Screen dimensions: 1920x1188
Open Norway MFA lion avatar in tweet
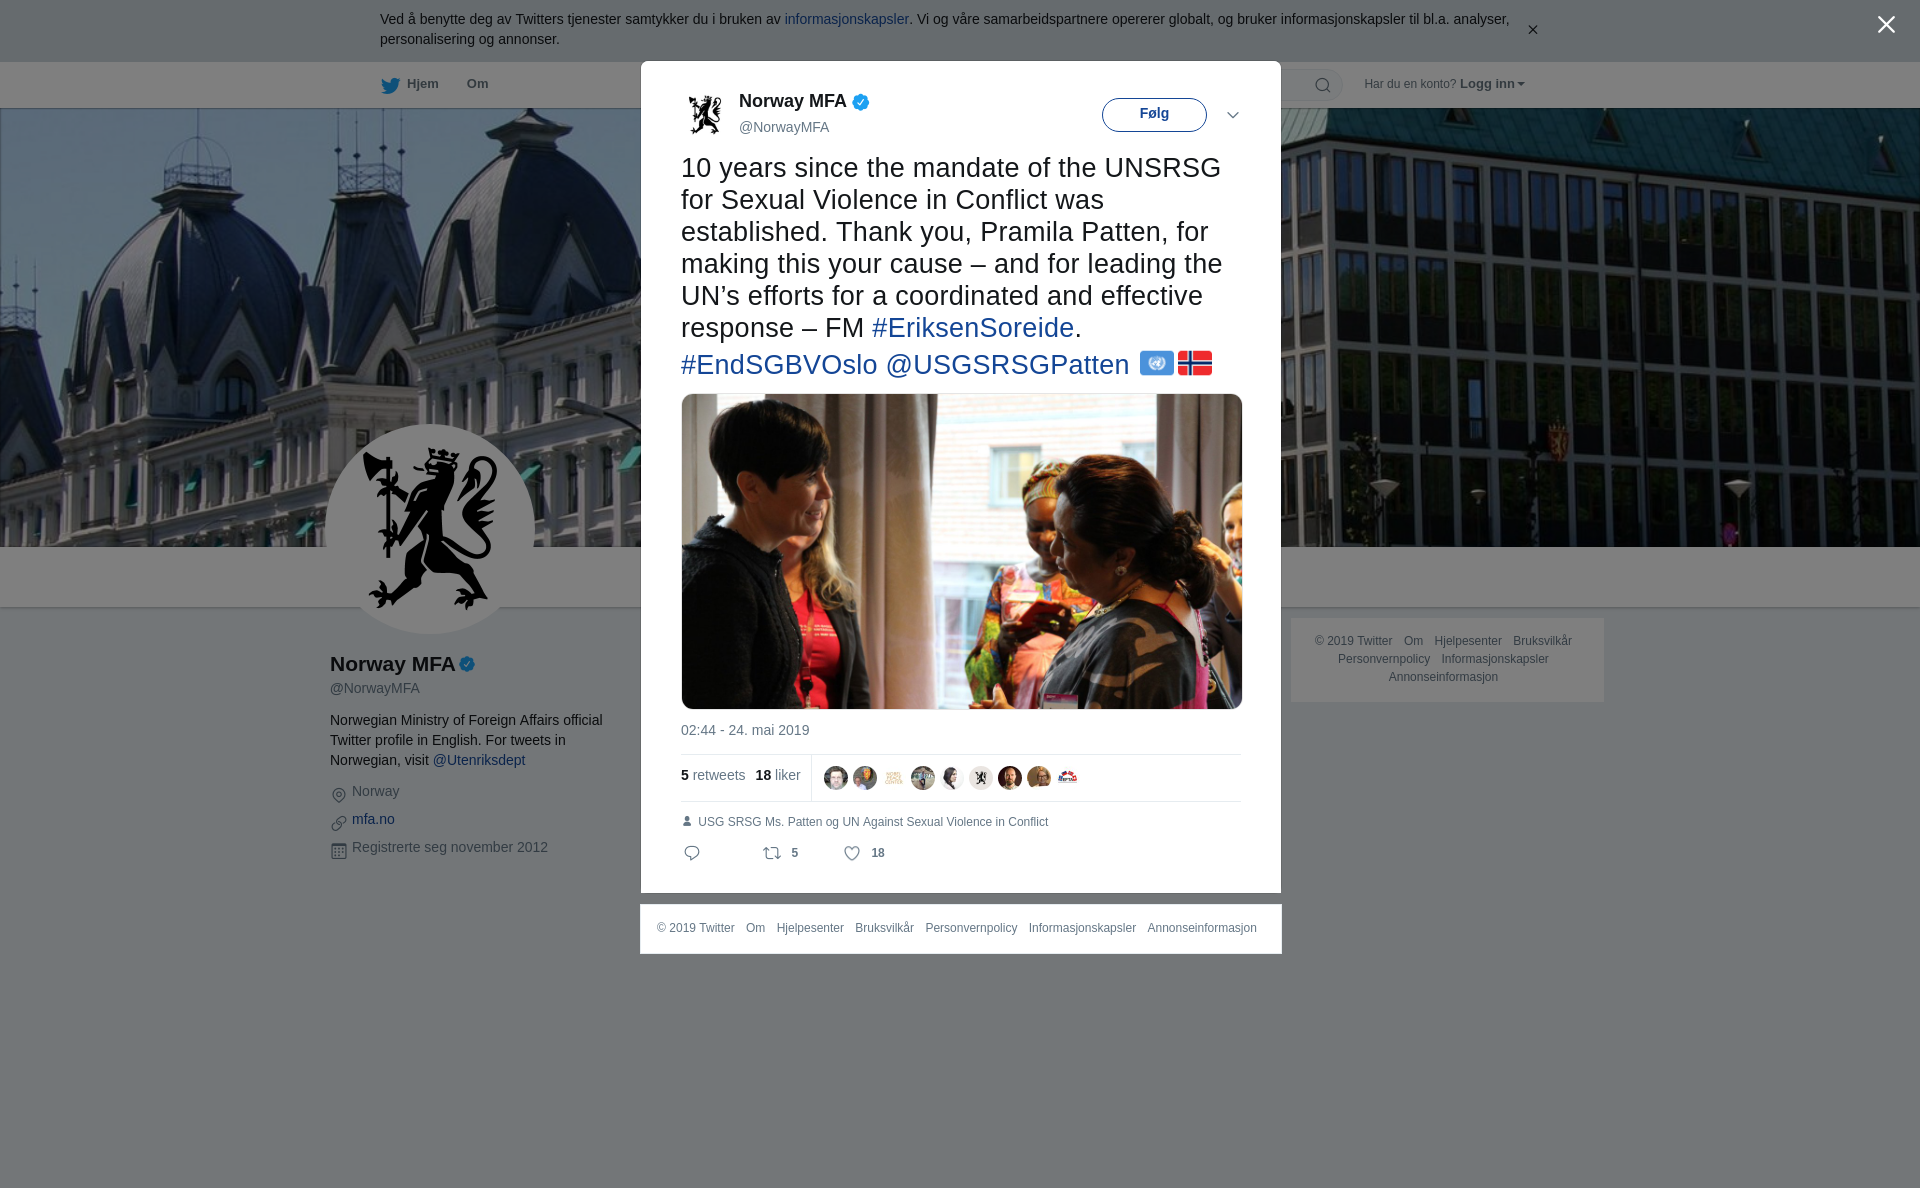coord(705,114)
